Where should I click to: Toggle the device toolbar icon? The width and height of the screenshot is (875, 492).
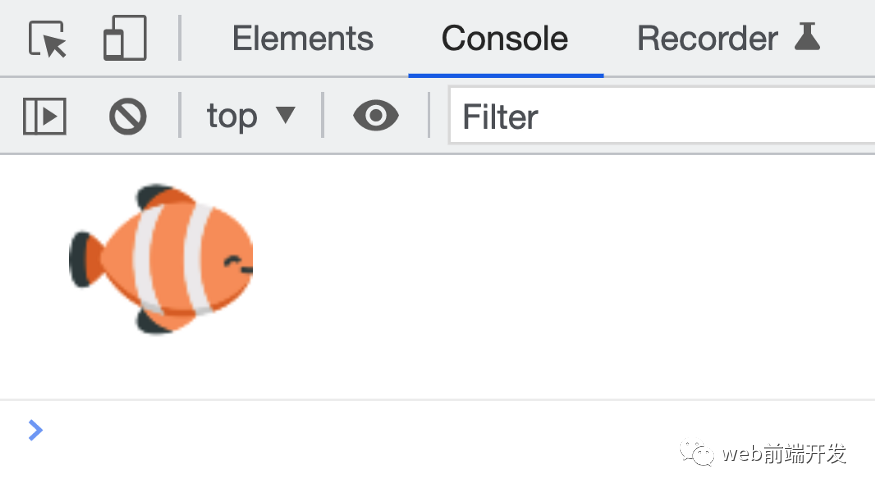point(125,38)
